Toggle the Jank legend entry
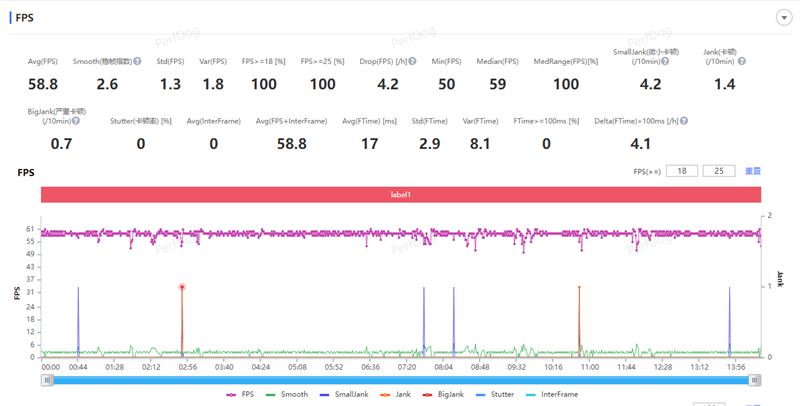The image size is (800, 406). click(397, 395)
